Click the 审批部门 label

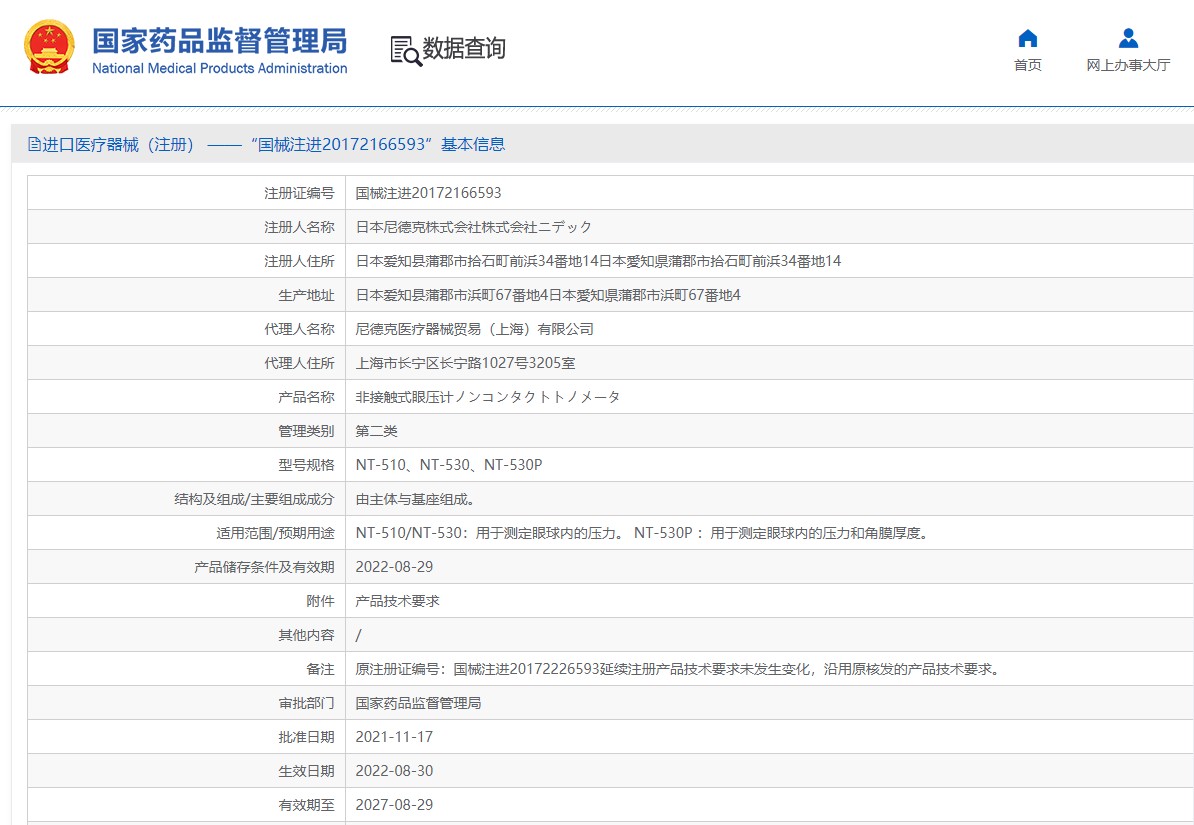[306, 703]
